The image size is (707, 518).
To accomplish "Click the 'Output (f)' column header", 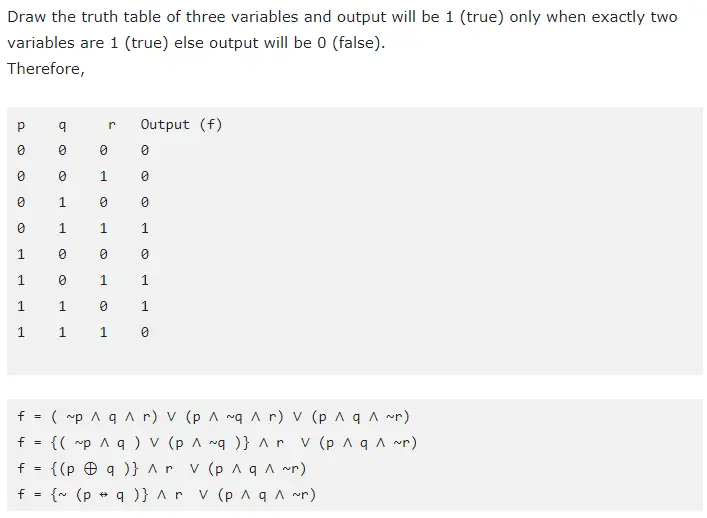I will pos(181,125).
